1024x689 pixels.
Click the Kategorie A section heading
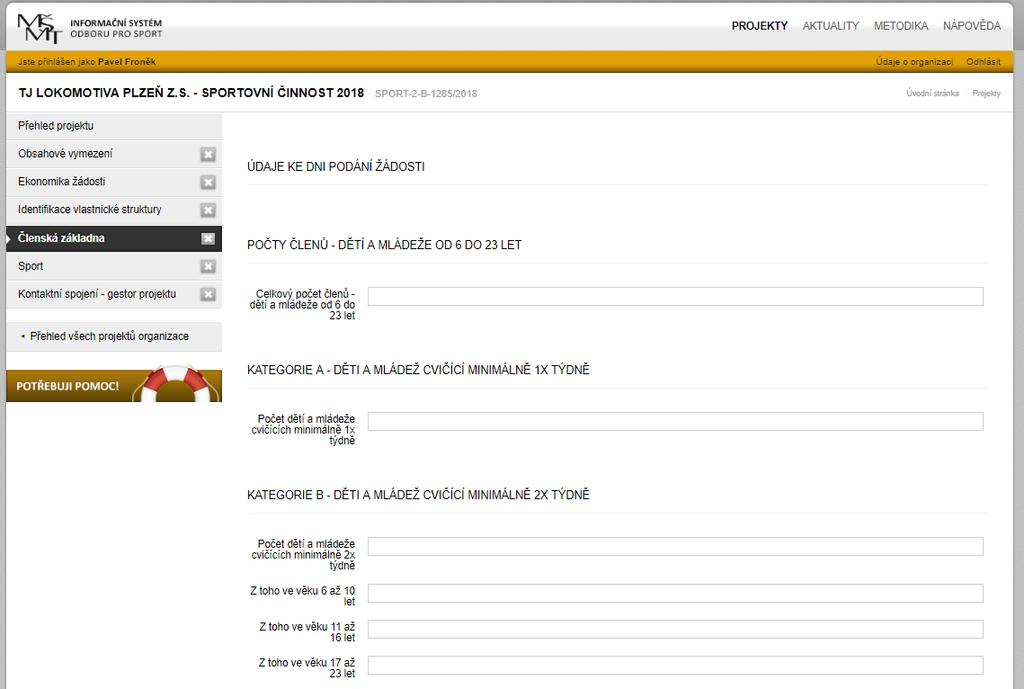[x=418, y=370]
